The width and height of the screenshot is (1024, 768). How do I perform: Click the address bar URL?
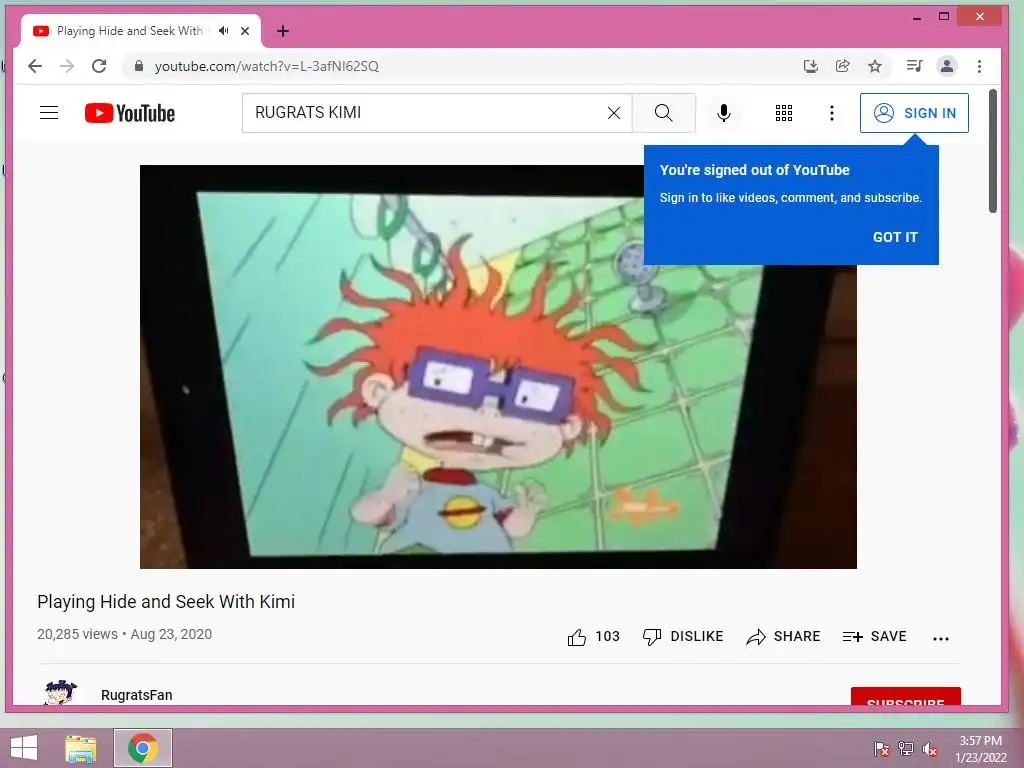click(x=266, y=66)
